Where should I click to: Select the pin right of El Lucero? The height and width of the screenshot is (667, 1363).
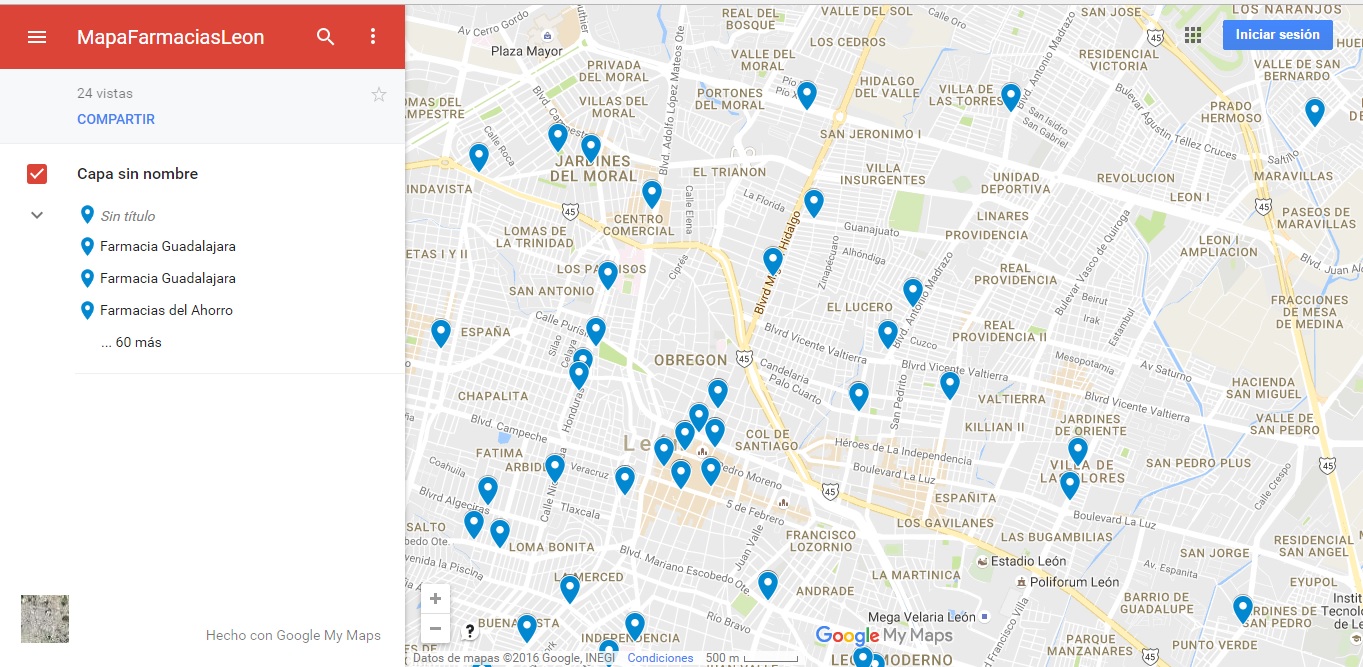(913, 292)
